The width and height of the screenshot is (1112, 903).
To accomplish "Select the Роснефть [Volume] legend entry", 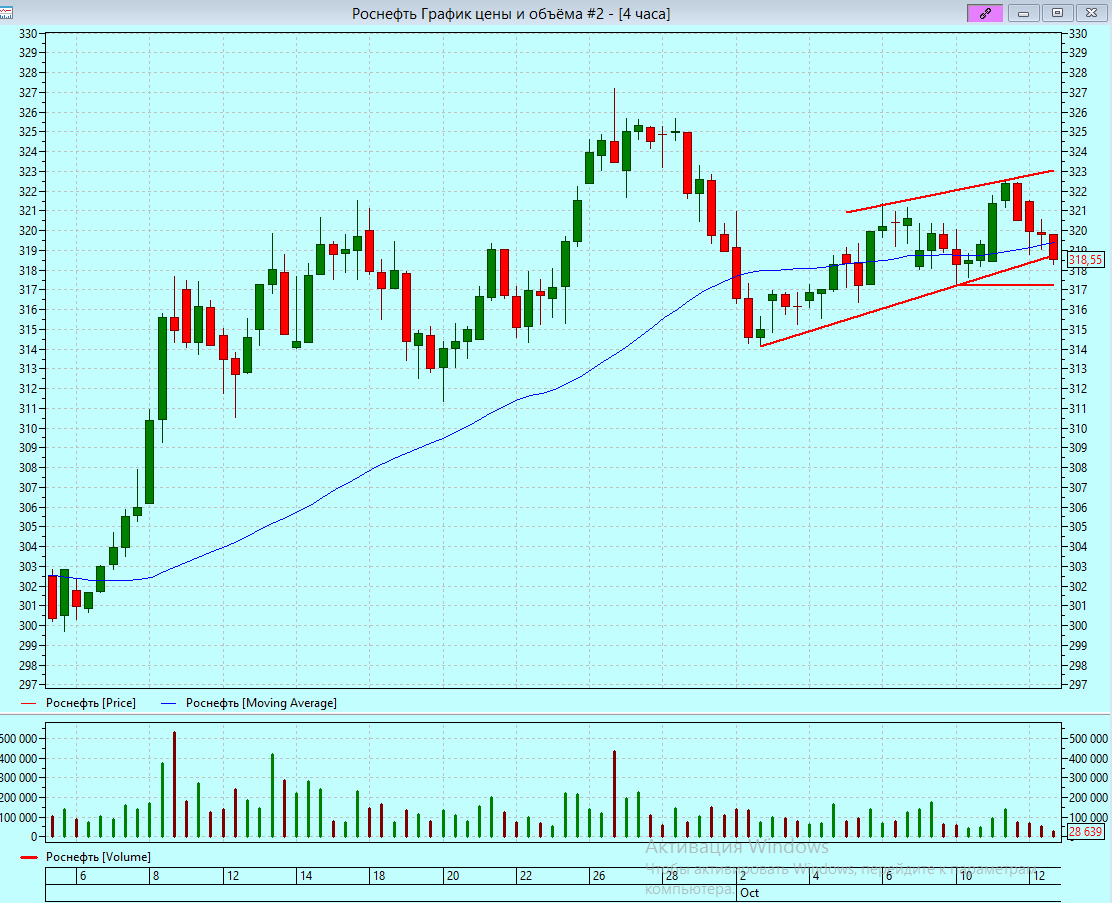I will pos(98,857).
